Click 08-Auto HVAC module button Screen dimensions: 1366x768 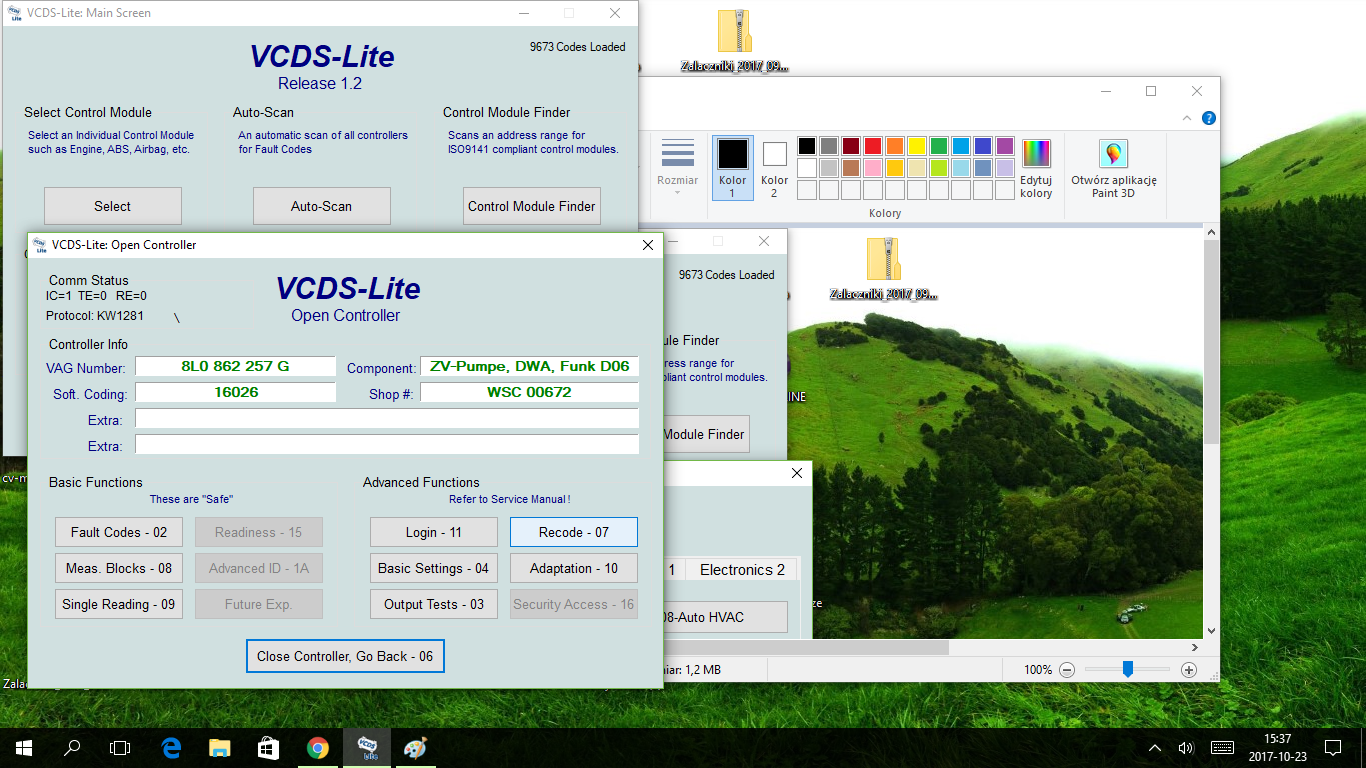tap(725, 617)
